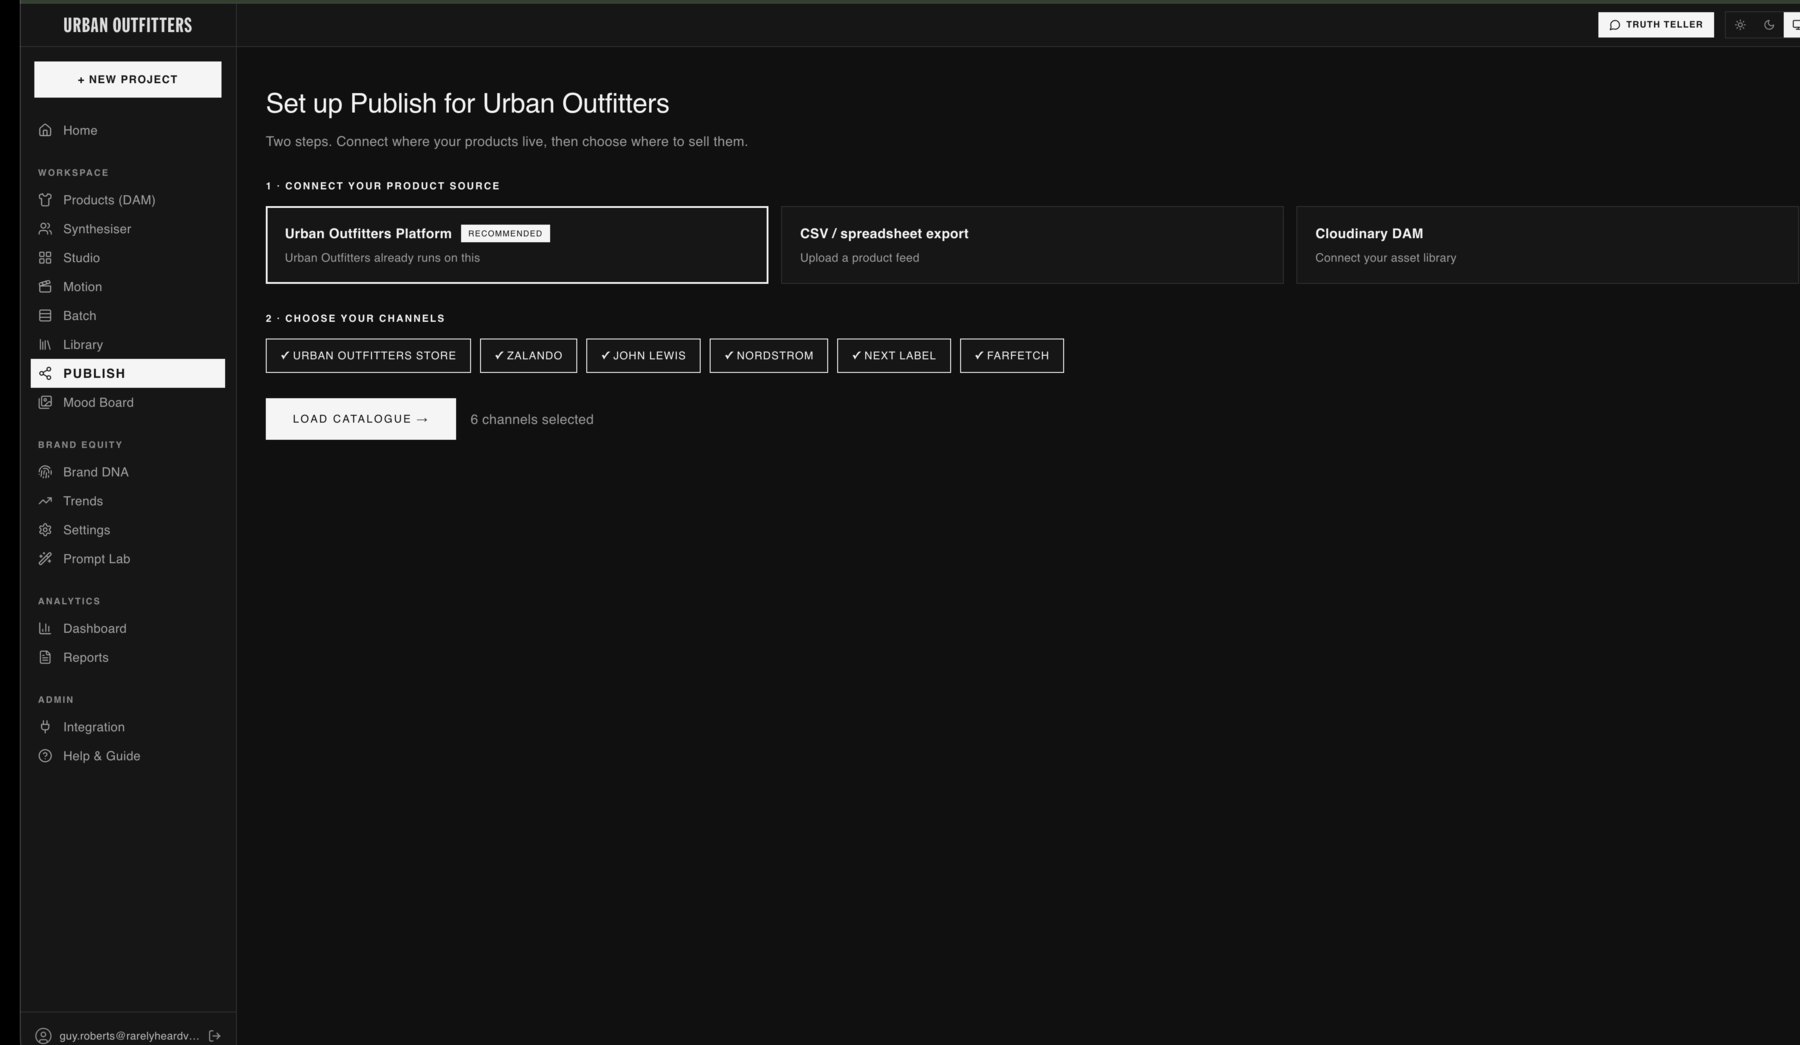The width and height of the screenshot is (1800, 1045).
Task: Switch to dark theme moon icon
Action: pos(1769,25)
